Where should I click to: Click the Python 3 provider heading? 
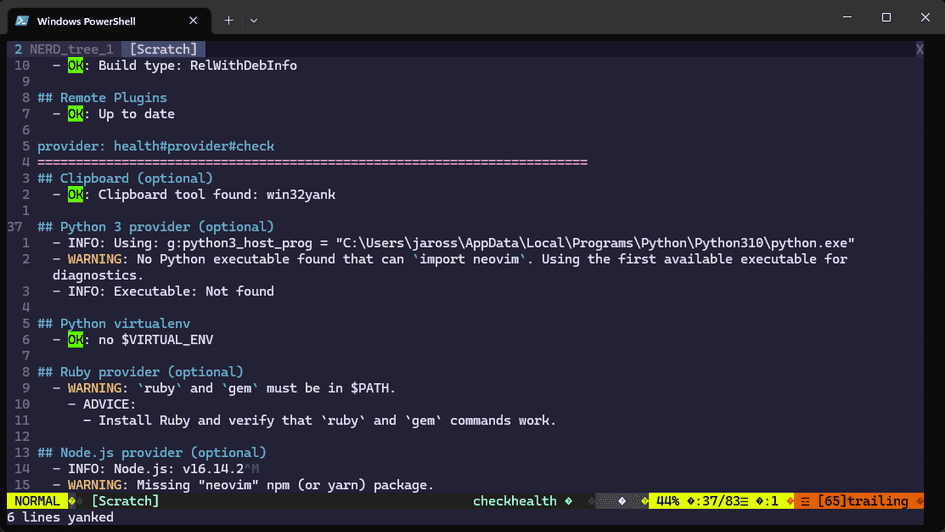coord(166,227)
